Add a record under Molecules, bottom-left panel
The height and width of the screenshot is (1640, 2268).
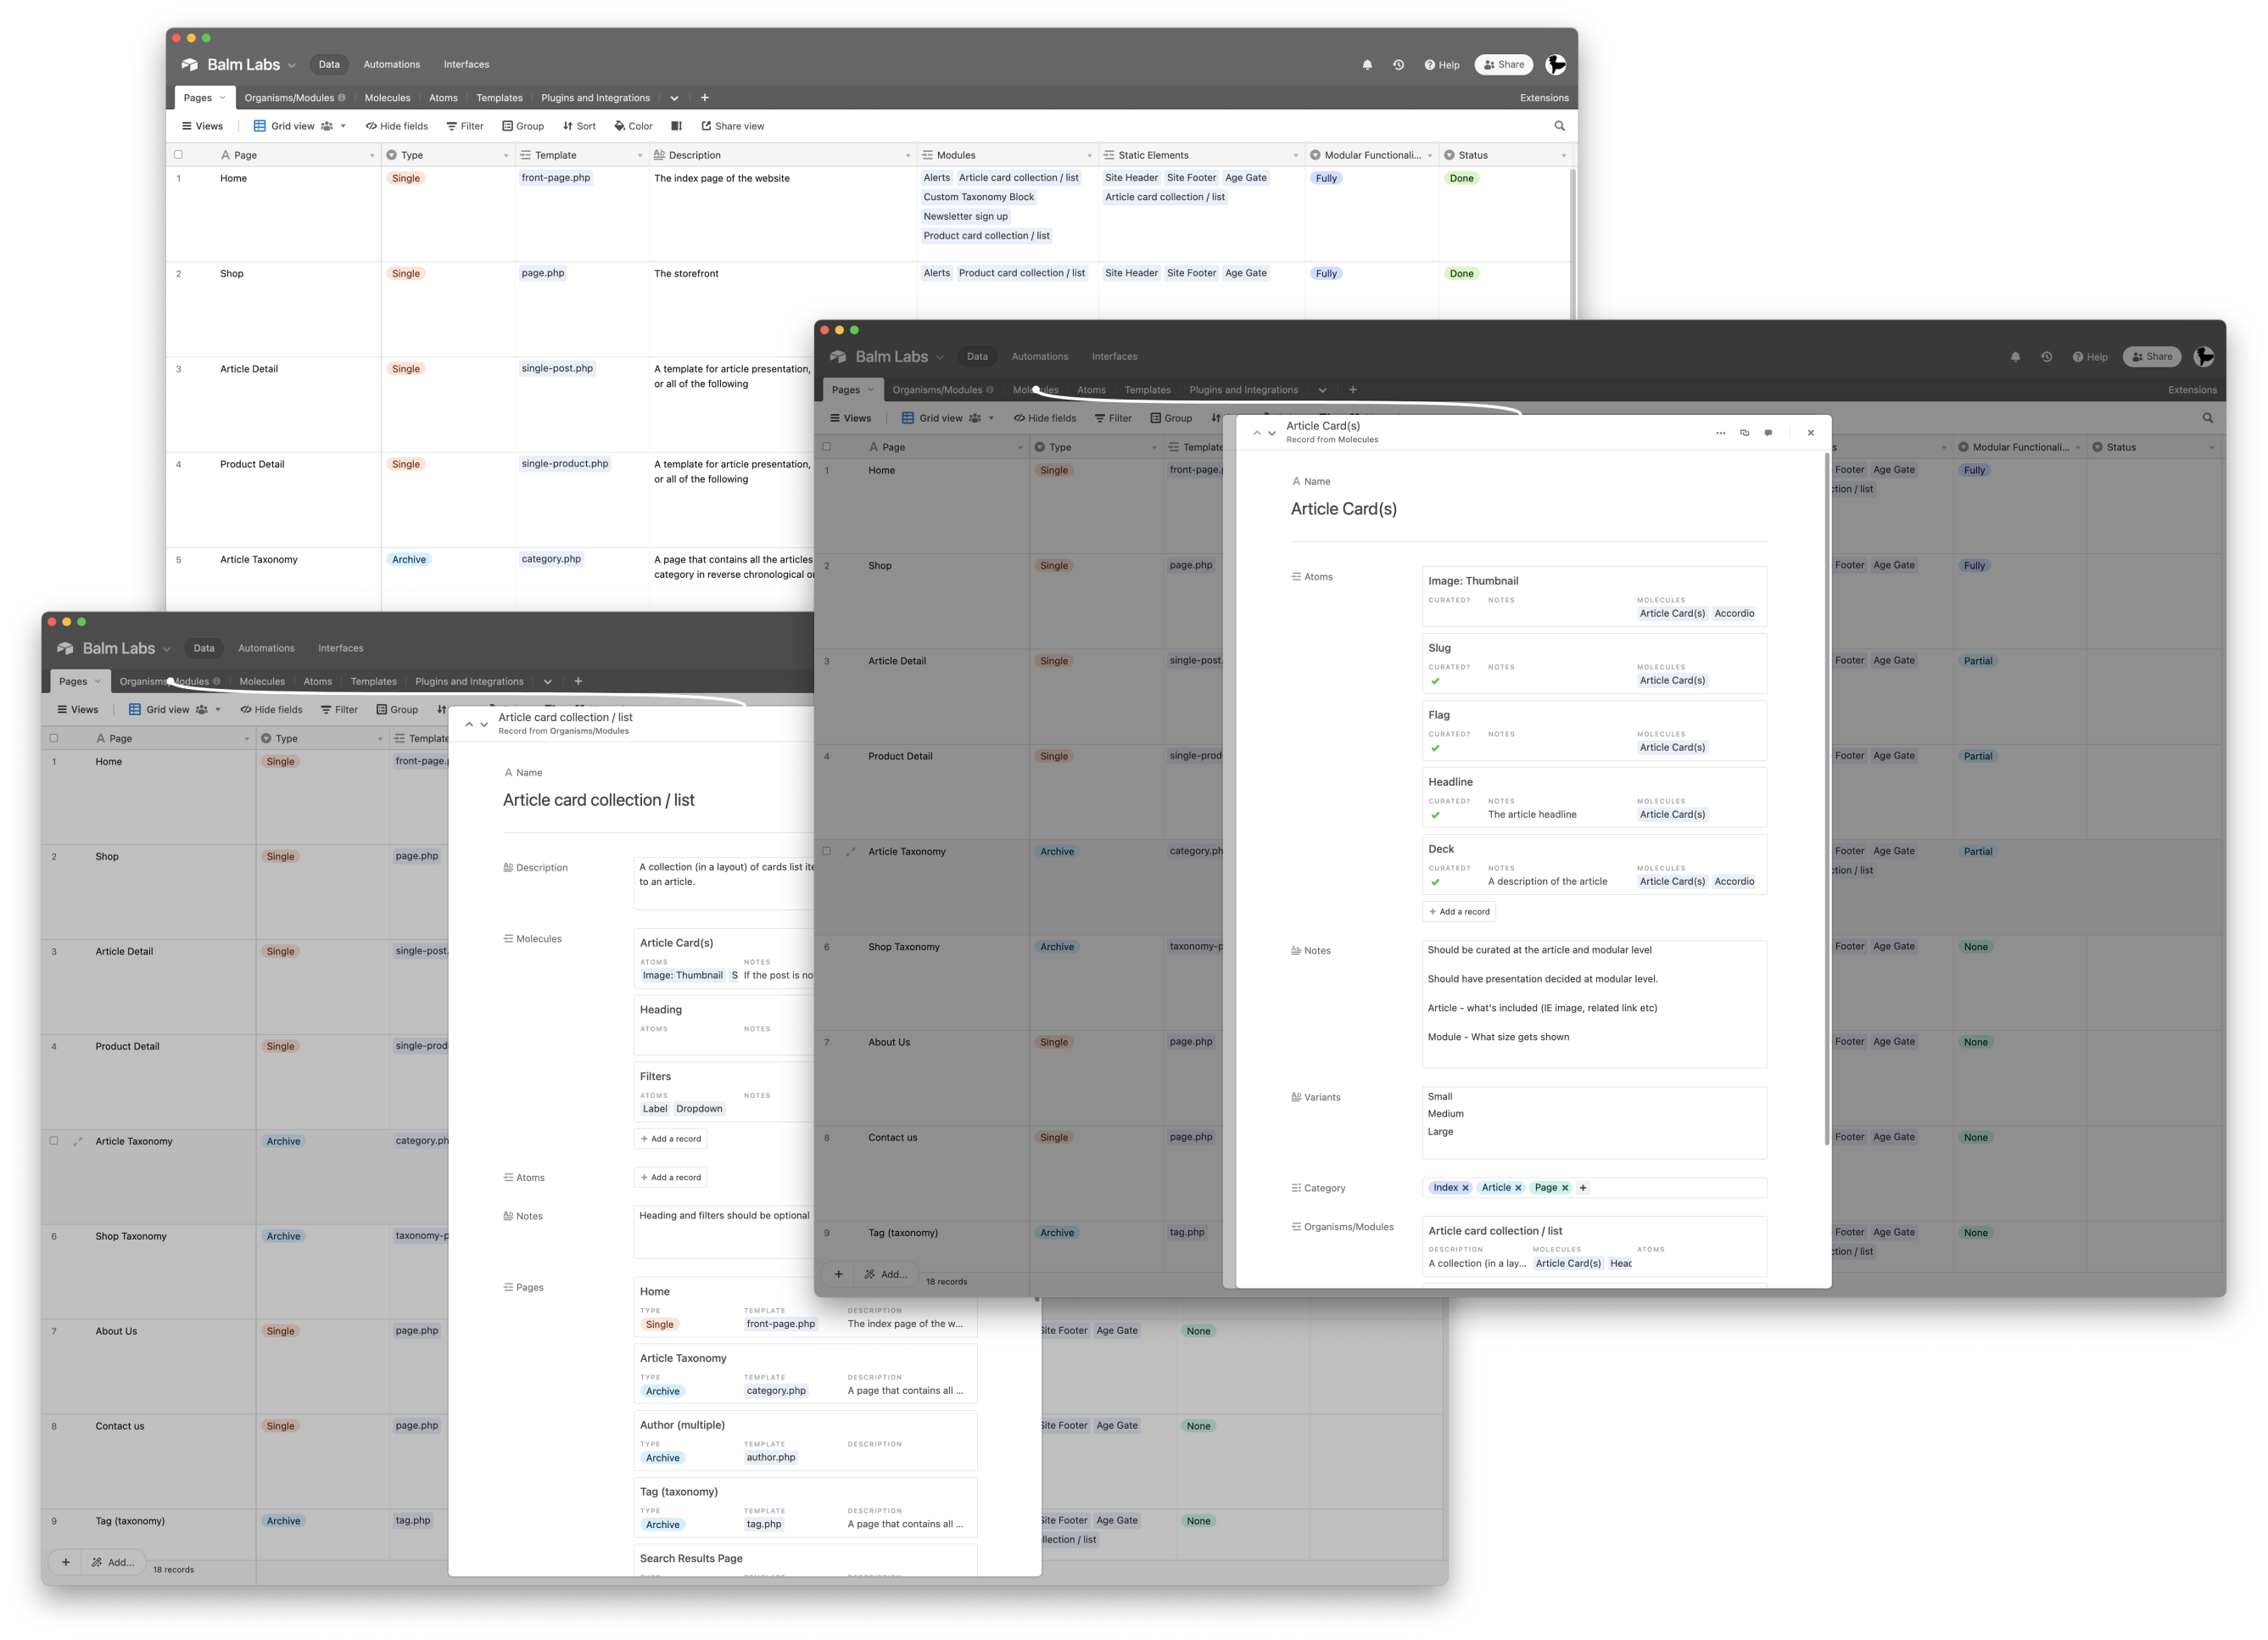pyautogui.click(x=671, y=1139)
